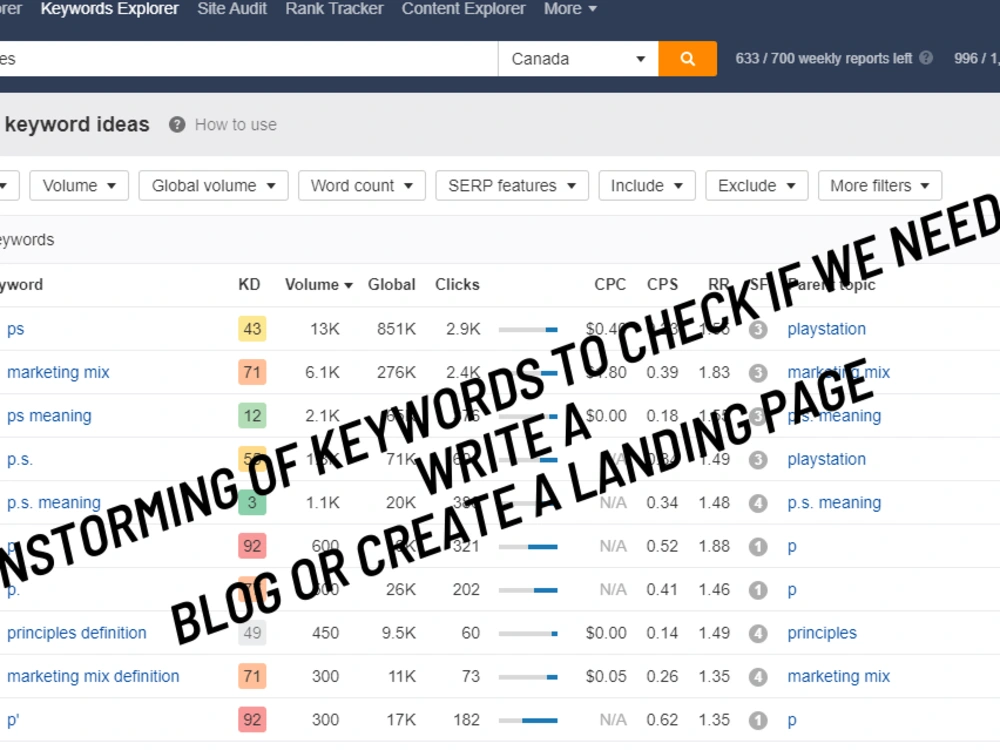Open the Volume filter dropdown
The image size is (1000, 750).
[x=79, y=186]
